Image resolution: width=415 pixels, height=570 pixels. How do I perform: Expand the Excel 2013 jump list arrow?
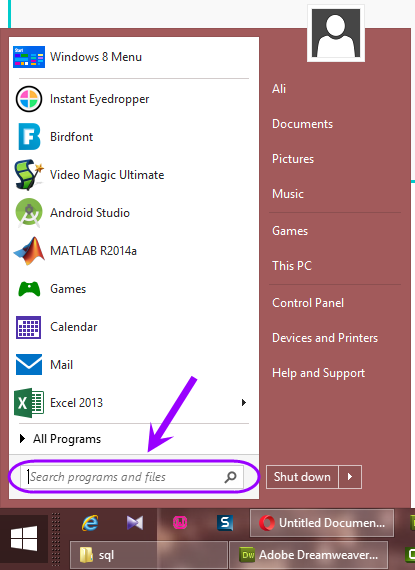(x=244, y=402)
